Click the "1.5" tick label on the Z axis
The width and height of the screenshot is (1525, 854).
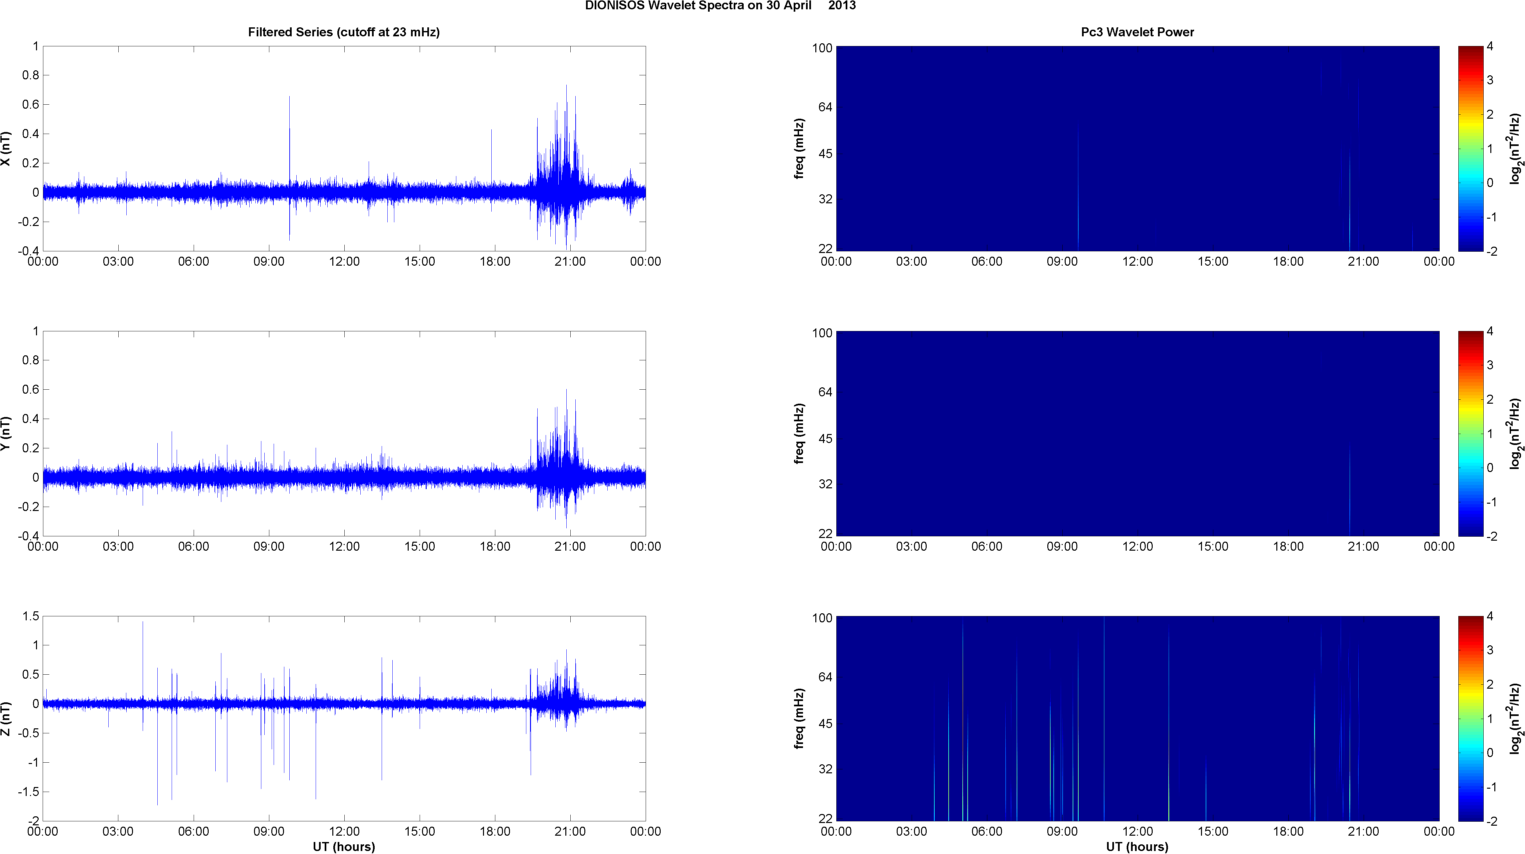coord(30,617)
